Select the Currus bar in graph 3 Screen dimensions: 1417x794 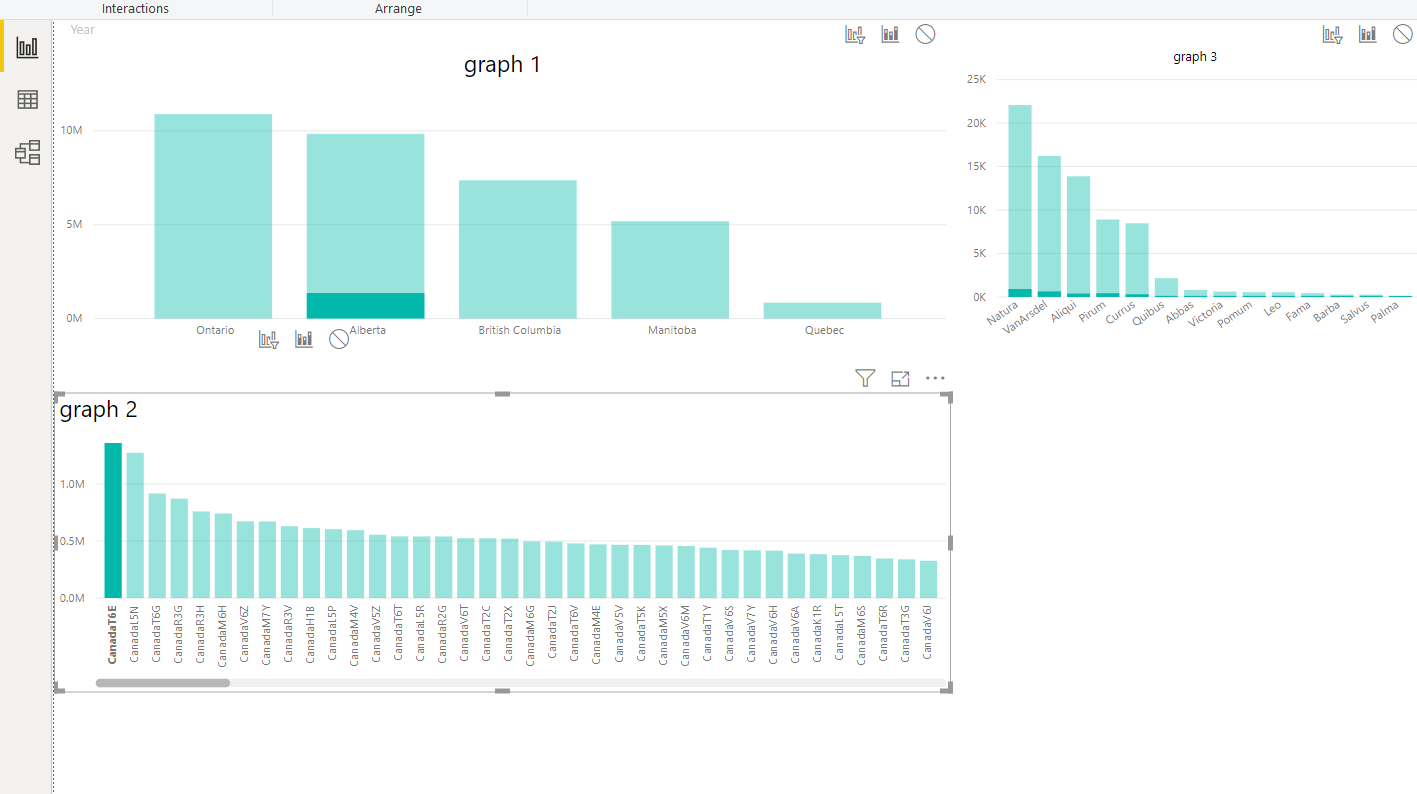1137,260
